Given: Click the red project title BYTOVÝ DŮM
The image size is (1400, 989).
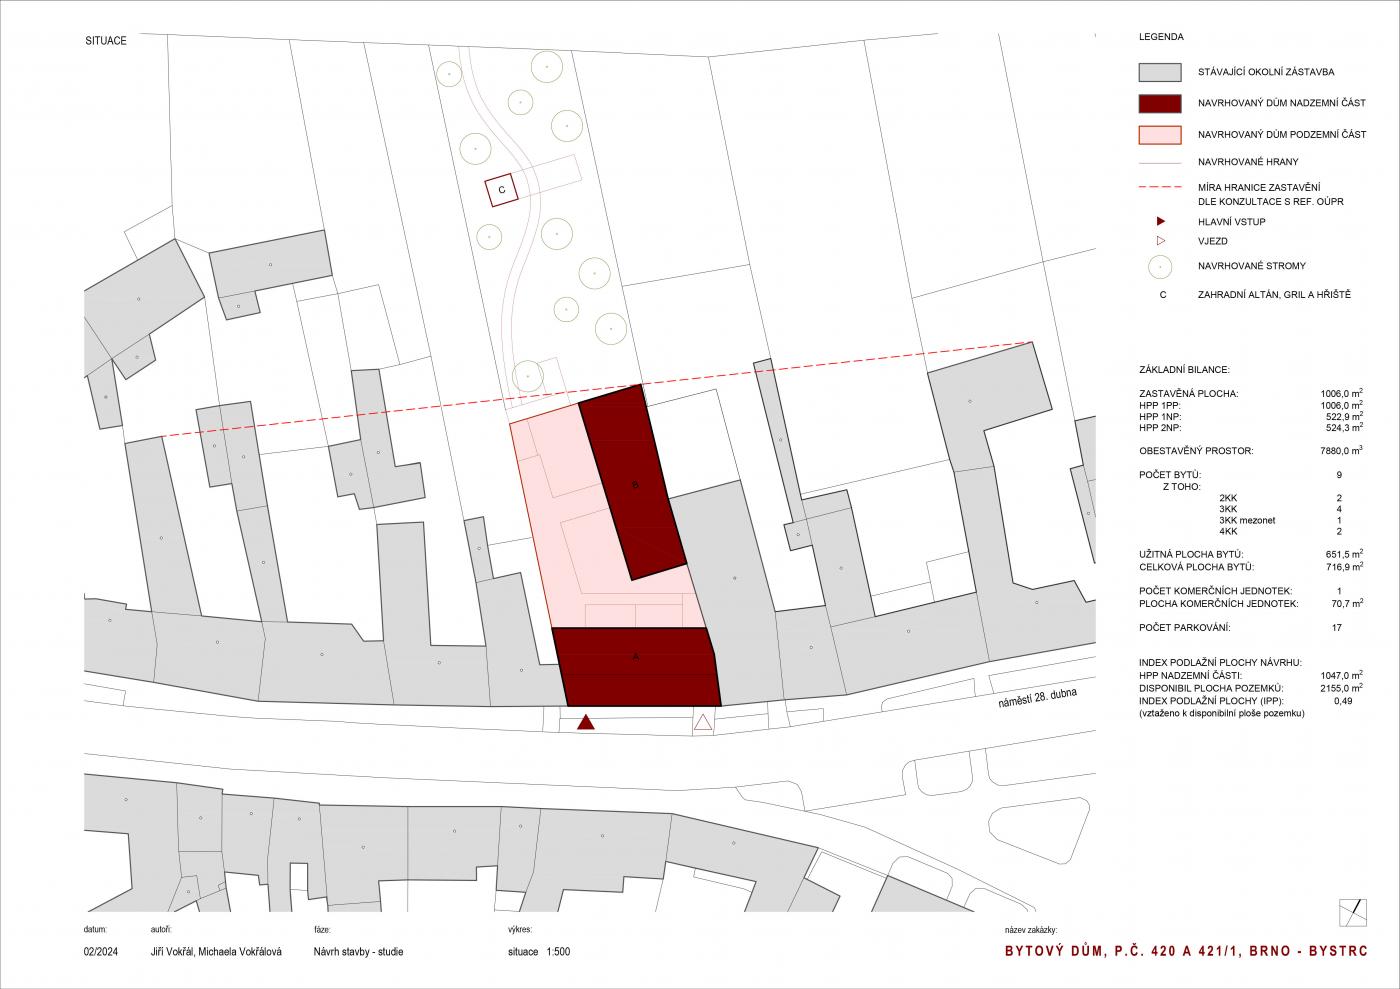Looking at the screenshot, I should point(1186,952).
